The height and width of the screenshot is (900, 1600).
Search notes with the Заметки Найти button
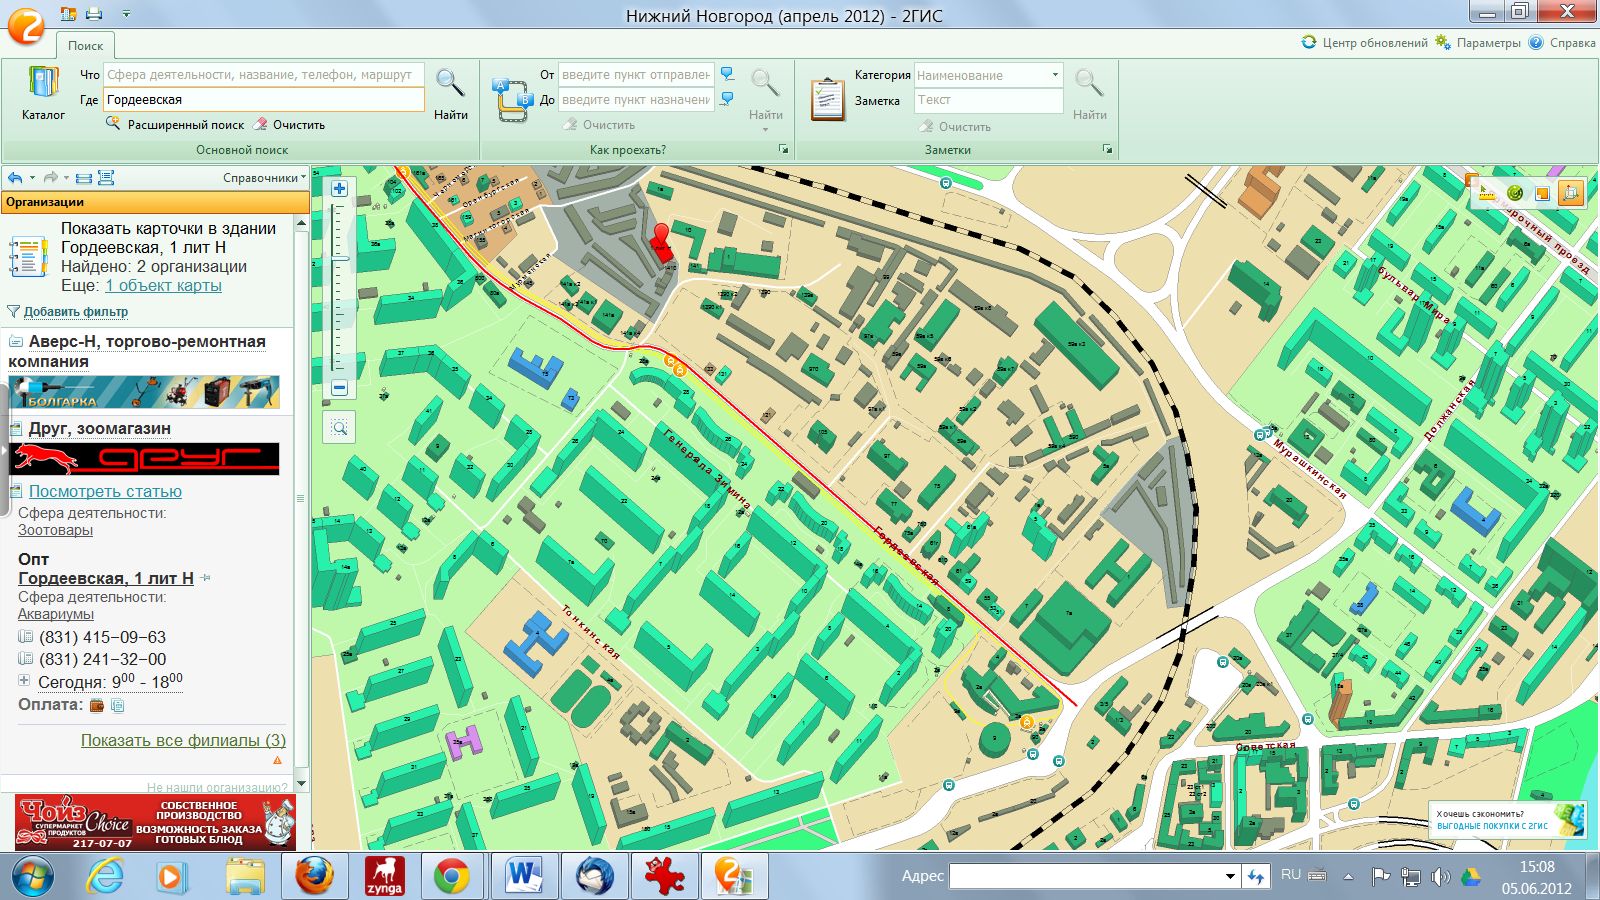click(1089, 95)
